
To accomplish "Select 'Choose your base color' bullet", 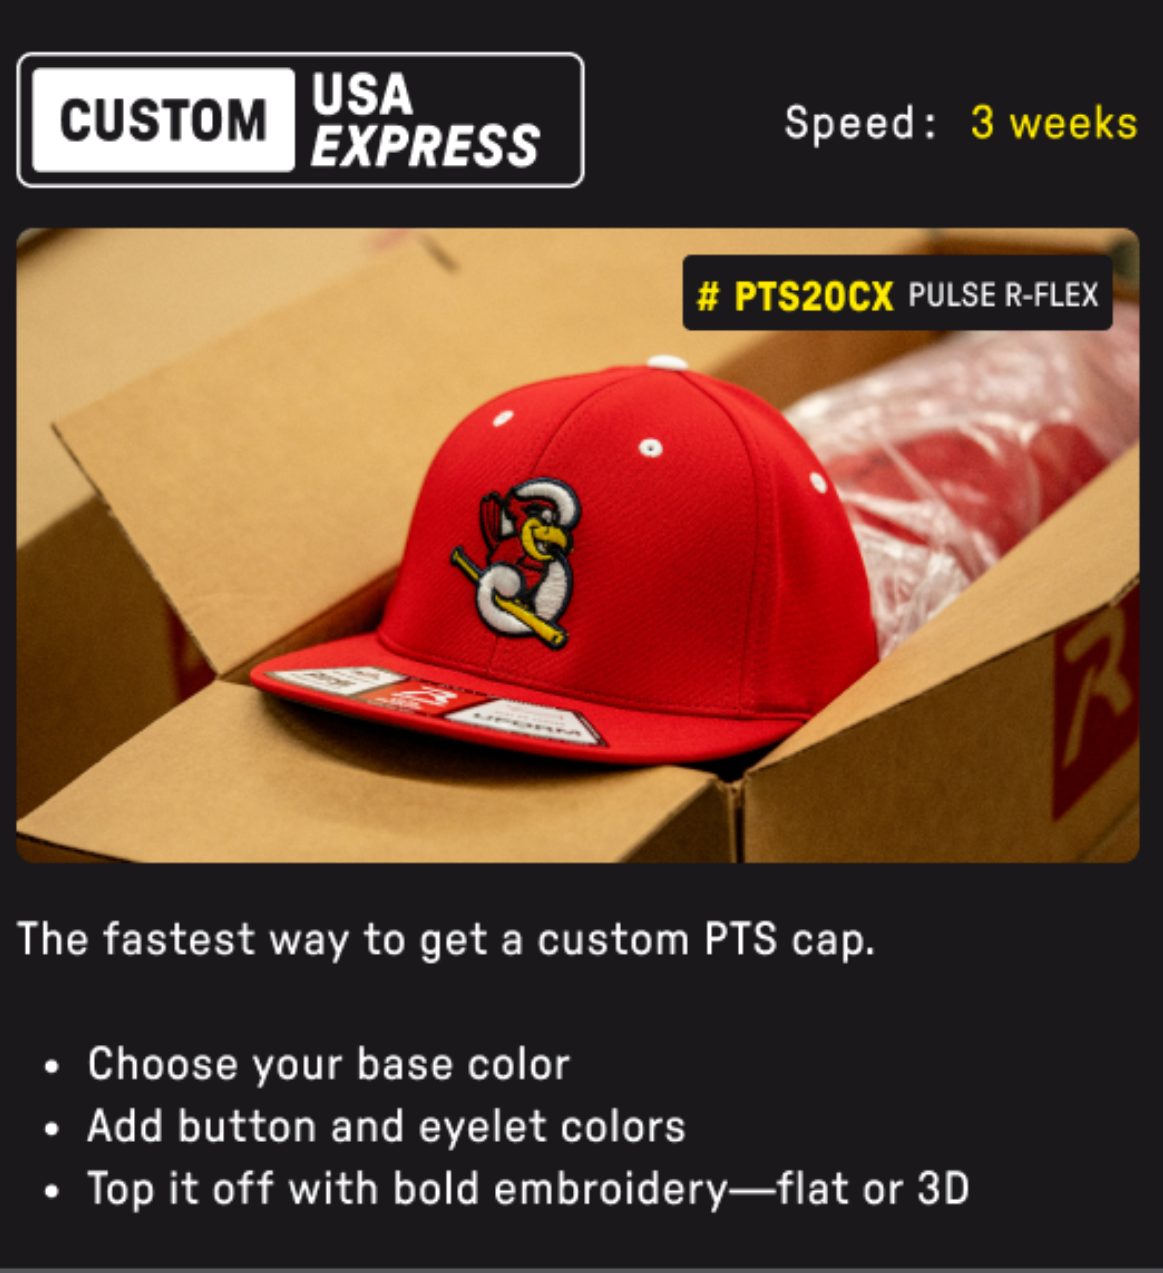I will 328,1064.
